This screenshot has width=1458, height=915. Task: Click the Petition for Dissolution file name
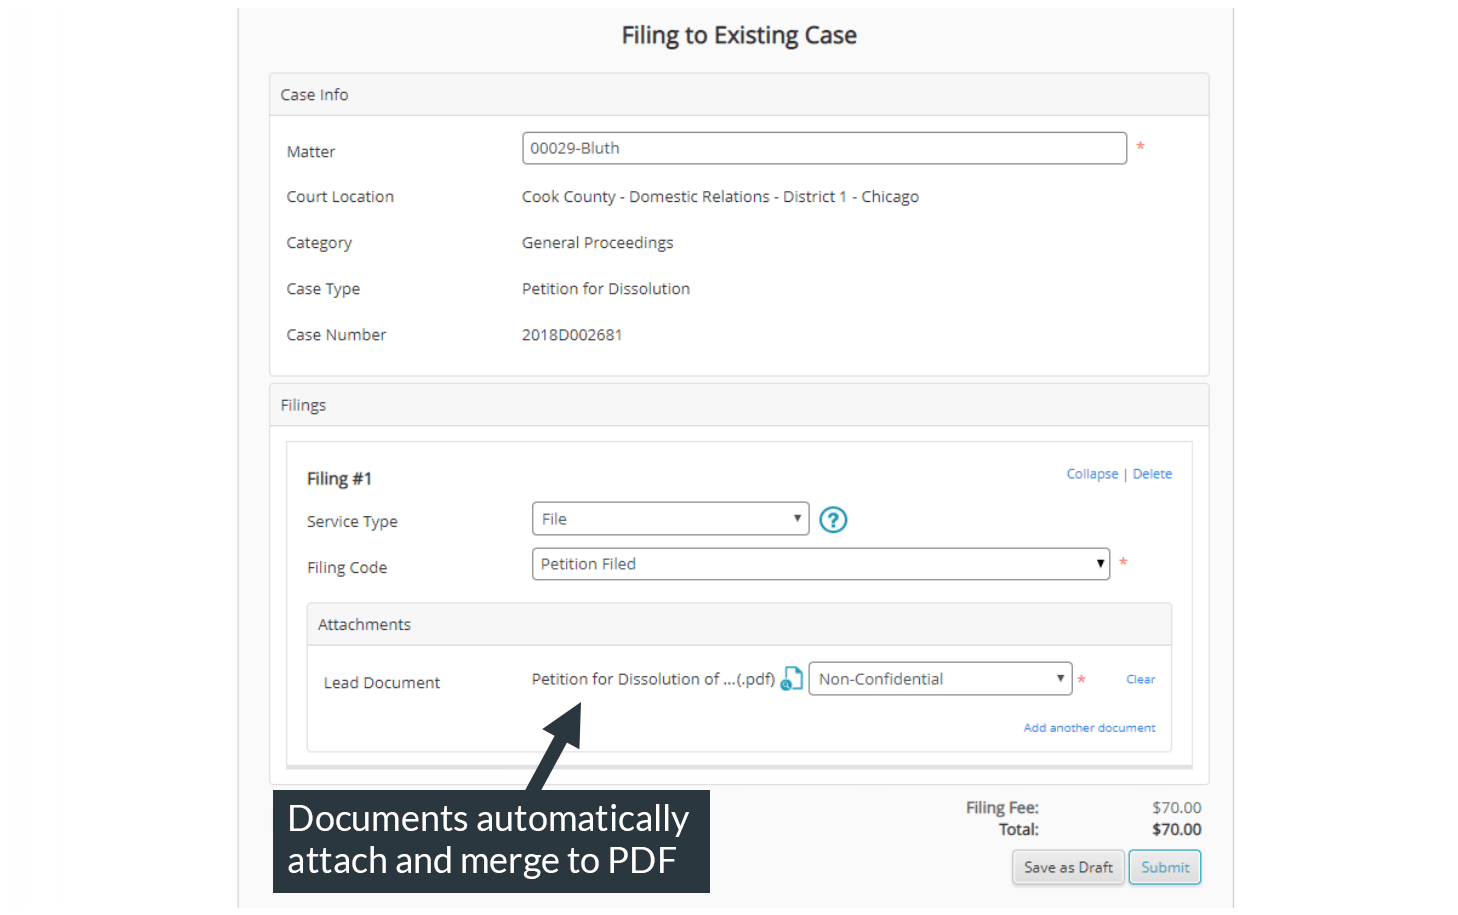pos(652,680)
